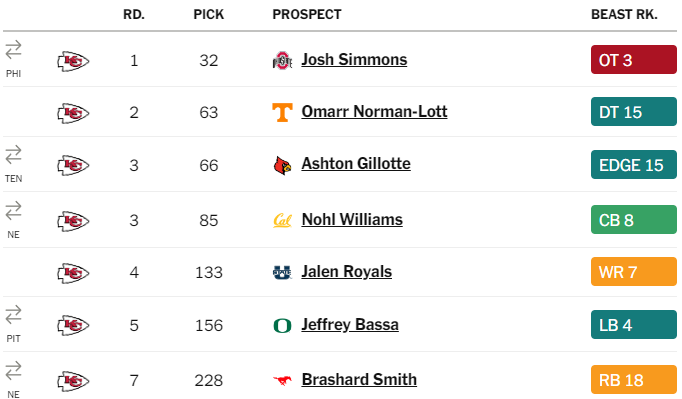Click the PIT trade arrows icon
Image resolution: width=682 pixels, height=399 pixels.
tap(13, 315)
